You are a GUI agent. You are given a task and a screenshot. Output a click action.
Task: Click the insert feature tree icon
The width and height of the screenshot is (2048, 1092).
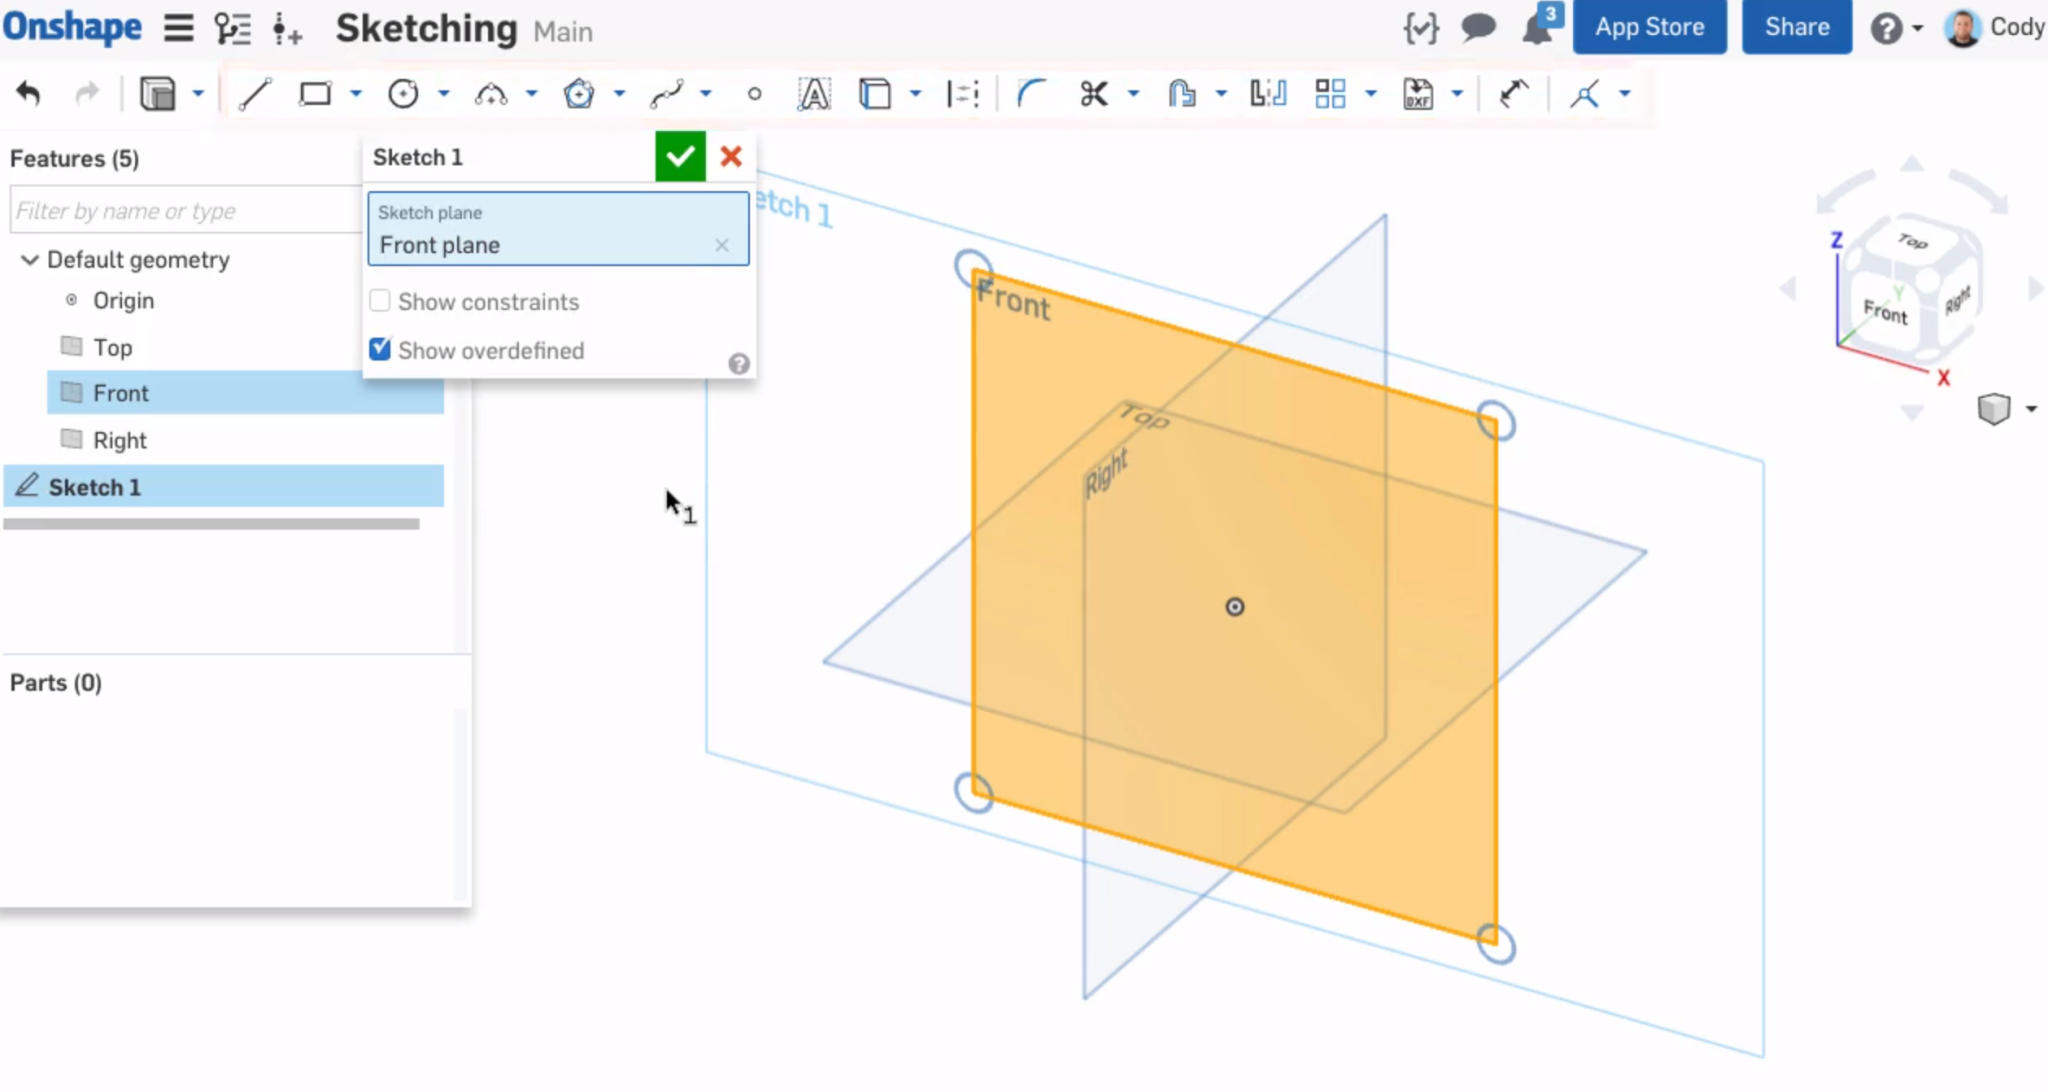tap(287, 29)
